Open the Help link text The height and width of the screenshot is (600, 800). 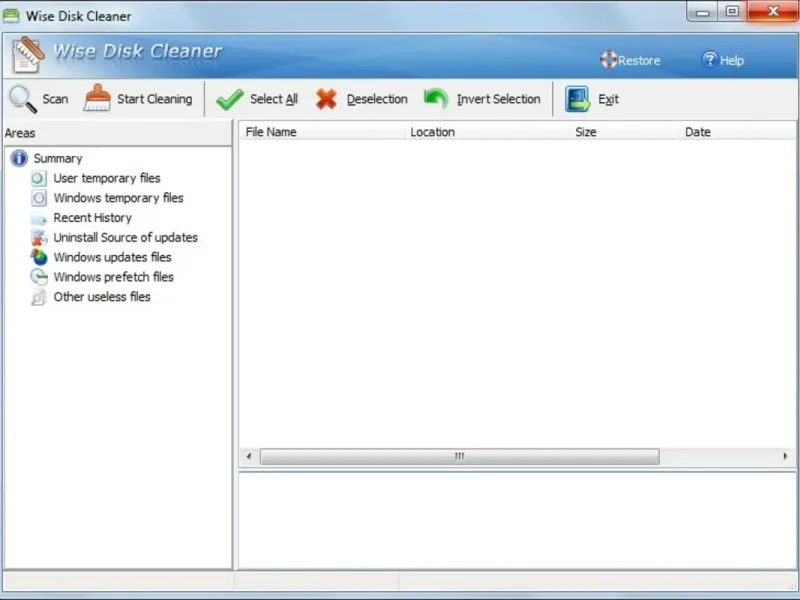pos(732,61)
